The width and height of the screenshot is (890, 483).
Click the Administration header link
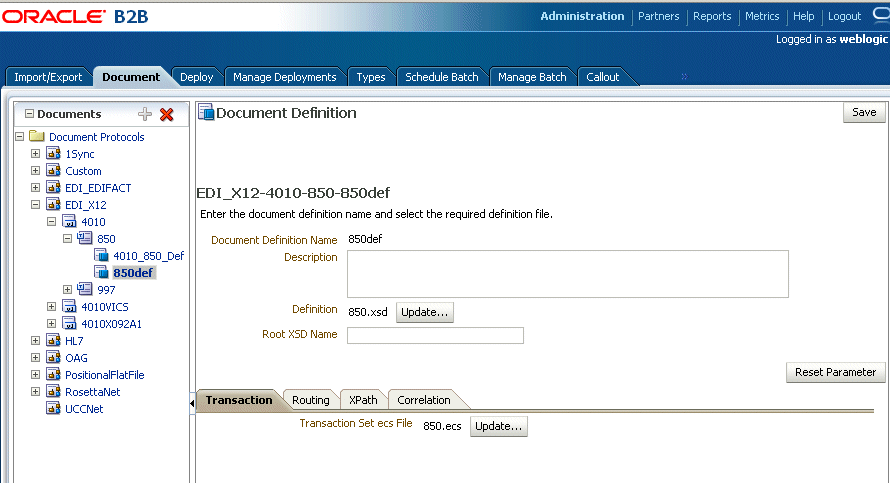(582, 16)
